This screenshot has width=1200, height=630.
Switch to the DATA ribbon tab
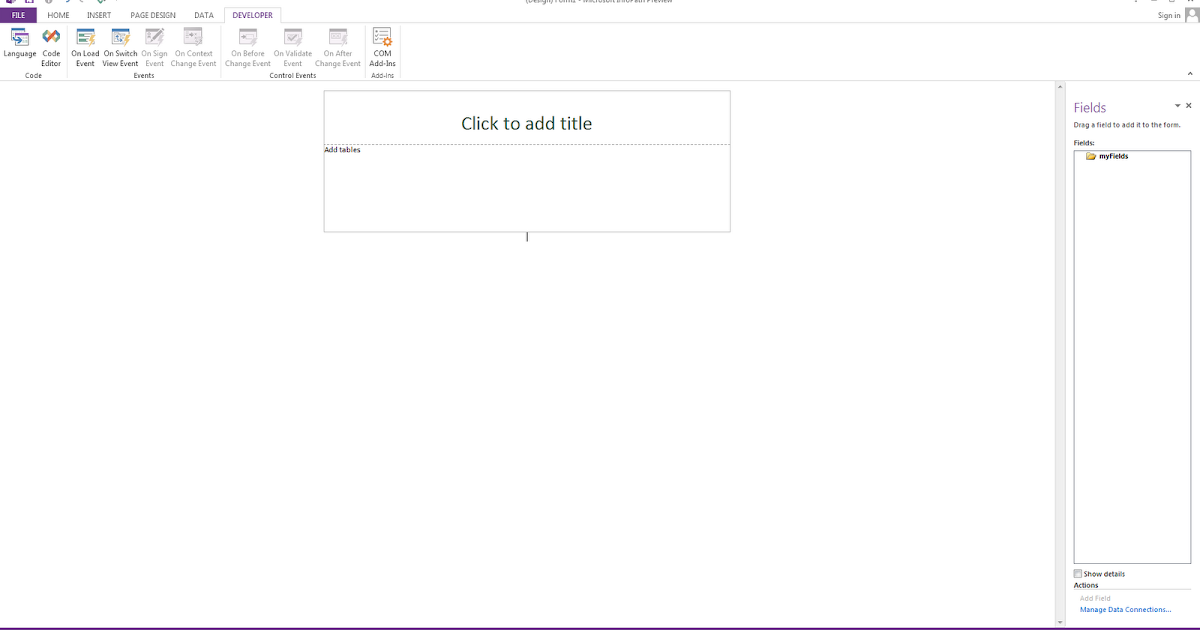click(x=204, y=15)
